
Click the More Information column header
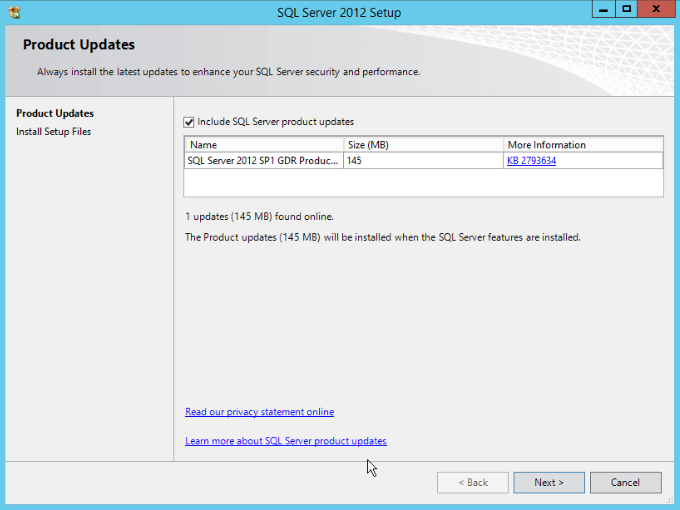[x=582, y=145]
